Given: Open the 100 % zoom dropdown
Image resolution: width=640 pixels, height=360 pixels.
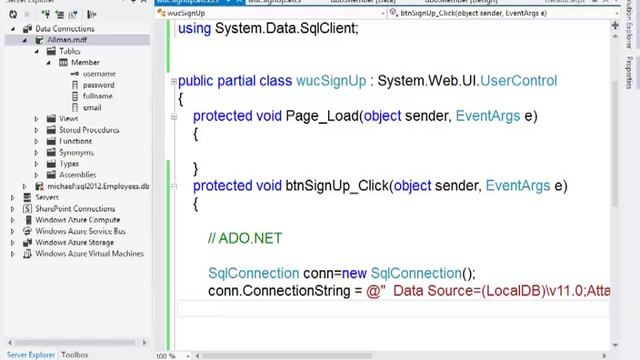Looking at the screenshot, I should coord(188,356).
